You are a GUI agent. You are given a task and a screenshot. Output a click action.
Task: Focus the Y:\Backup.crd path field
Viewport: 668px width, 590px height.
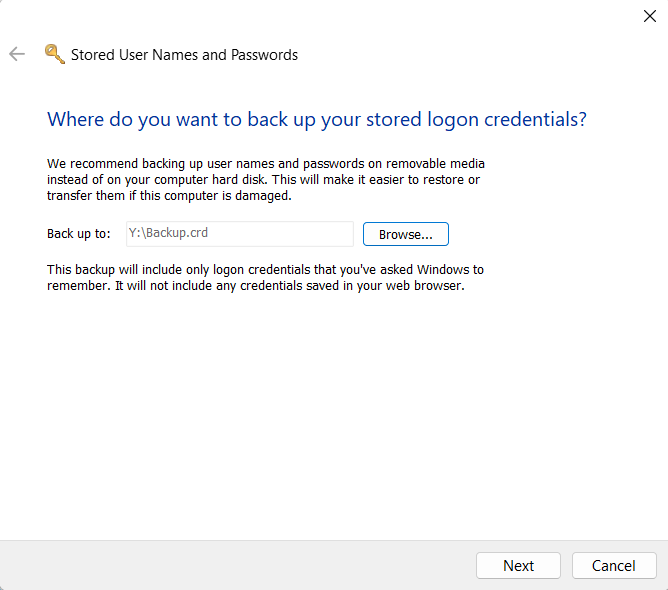coord(239,233)
